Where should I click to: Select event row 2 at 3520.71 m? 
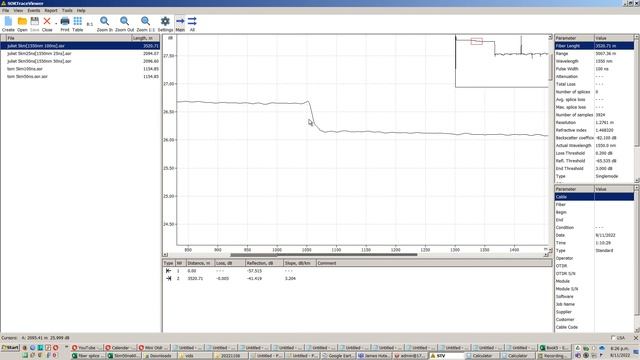pos(358,278)
